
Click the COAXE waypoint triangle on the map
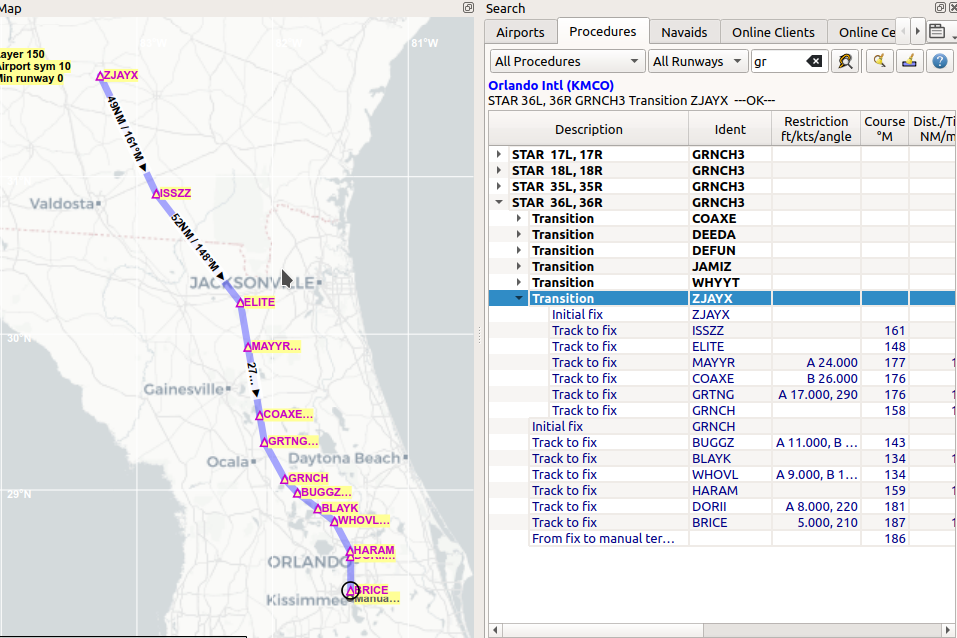pyautogui.click(x=259, y=415)
